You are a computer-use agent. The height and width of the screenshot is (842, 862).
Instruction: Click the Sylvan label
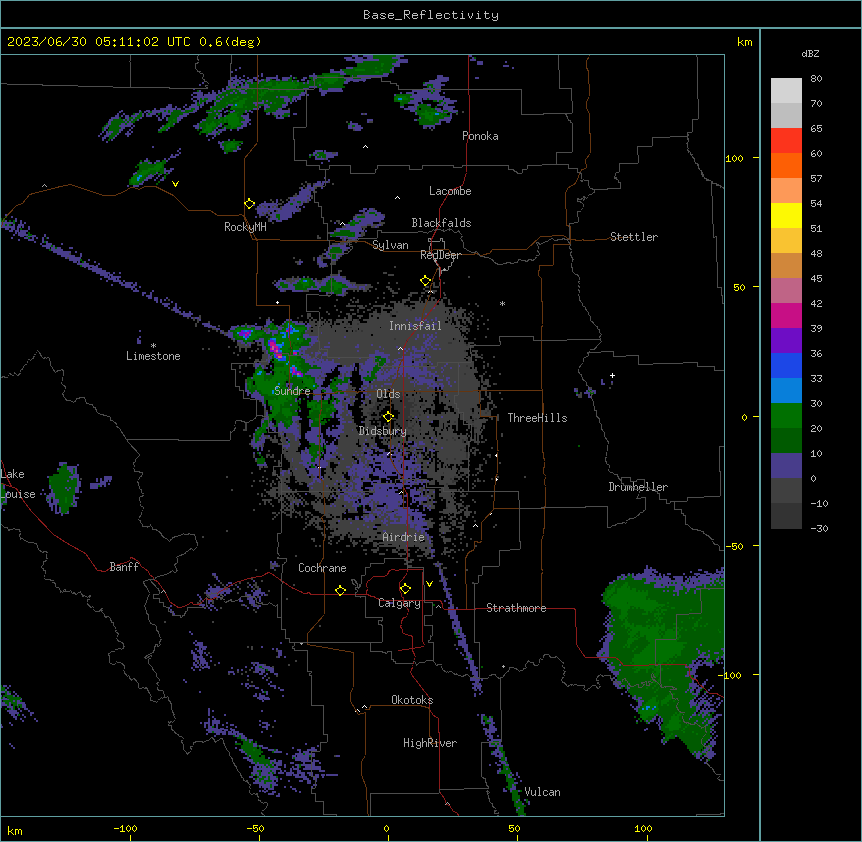click(390, 245)
